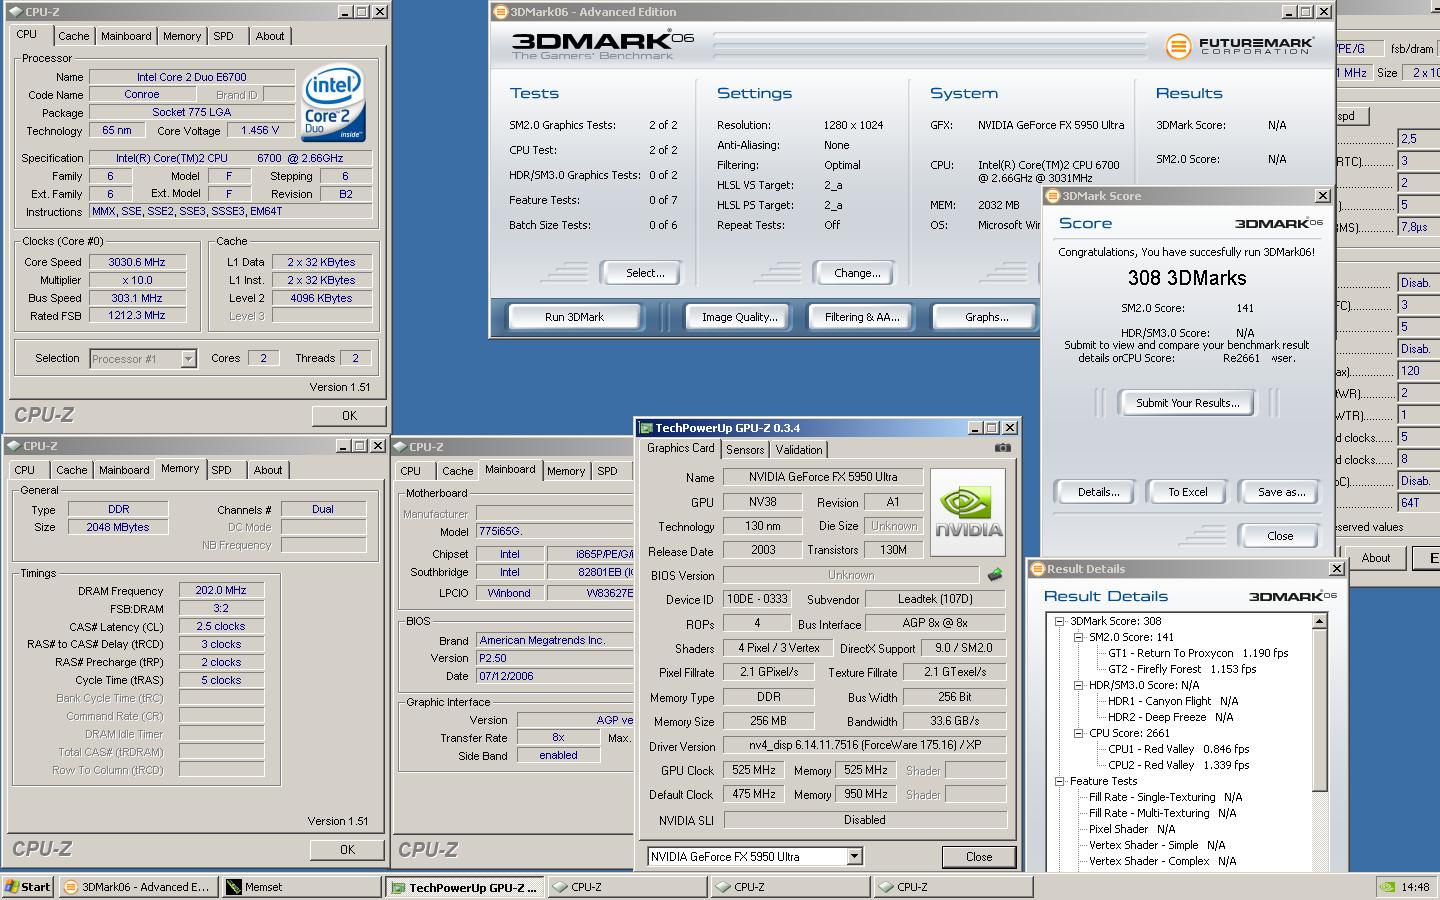
Task: Click OK in CPU-Z Memory window
Action: click(x=347, y=850)
